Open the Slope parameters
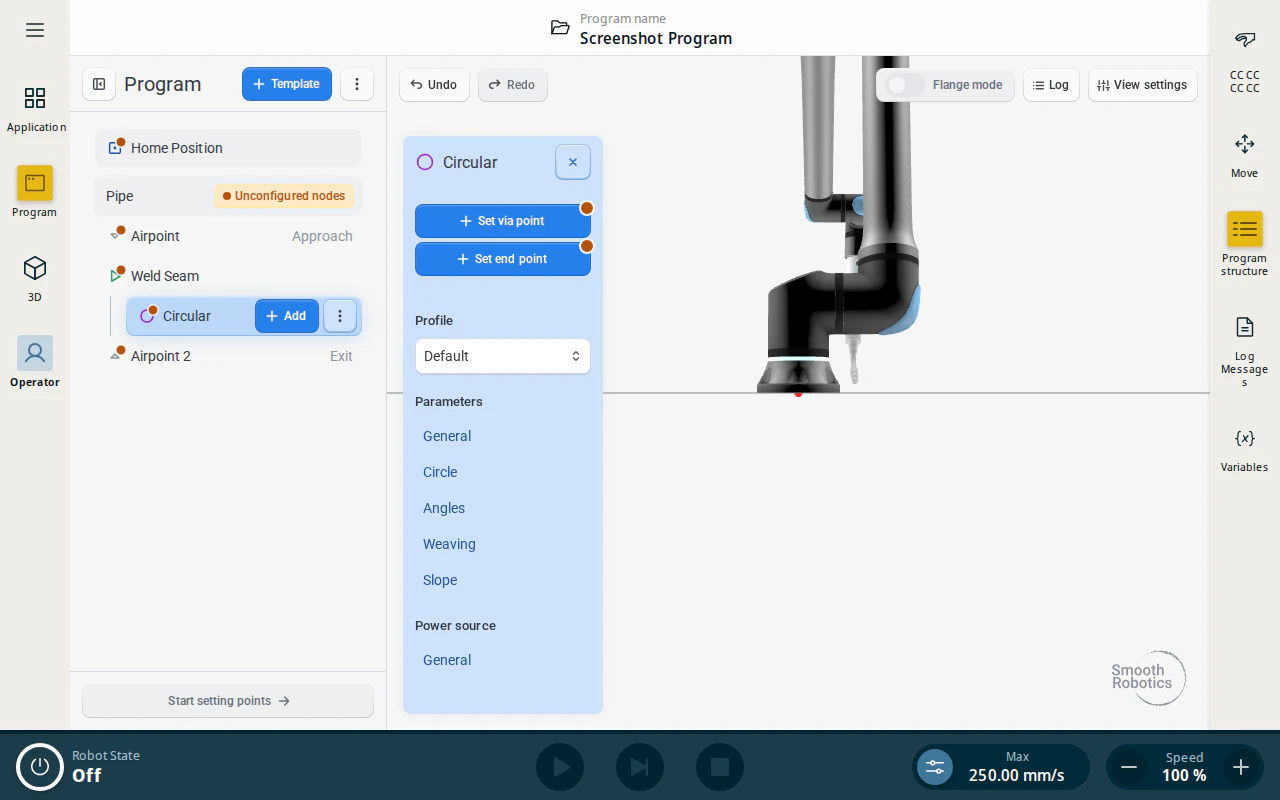 click(440, 580)
